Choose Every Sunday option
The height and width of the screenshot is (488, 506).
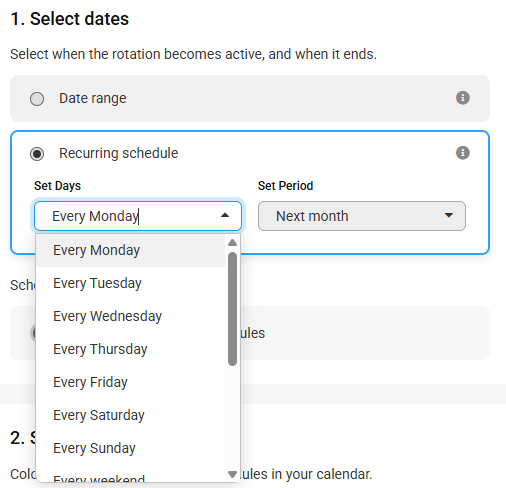tap(131, 448)
